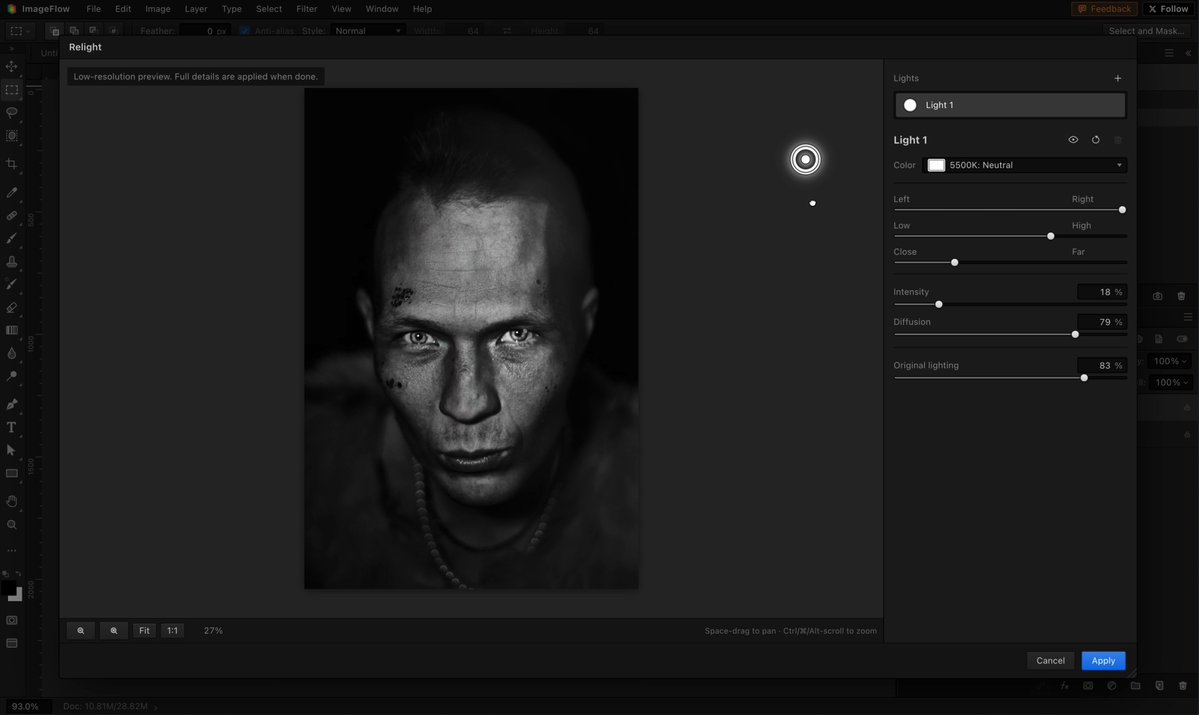The image size is (1199, 715).
Task: Select the Move tool in the toolbar
Action: click(x=11, y=67)
